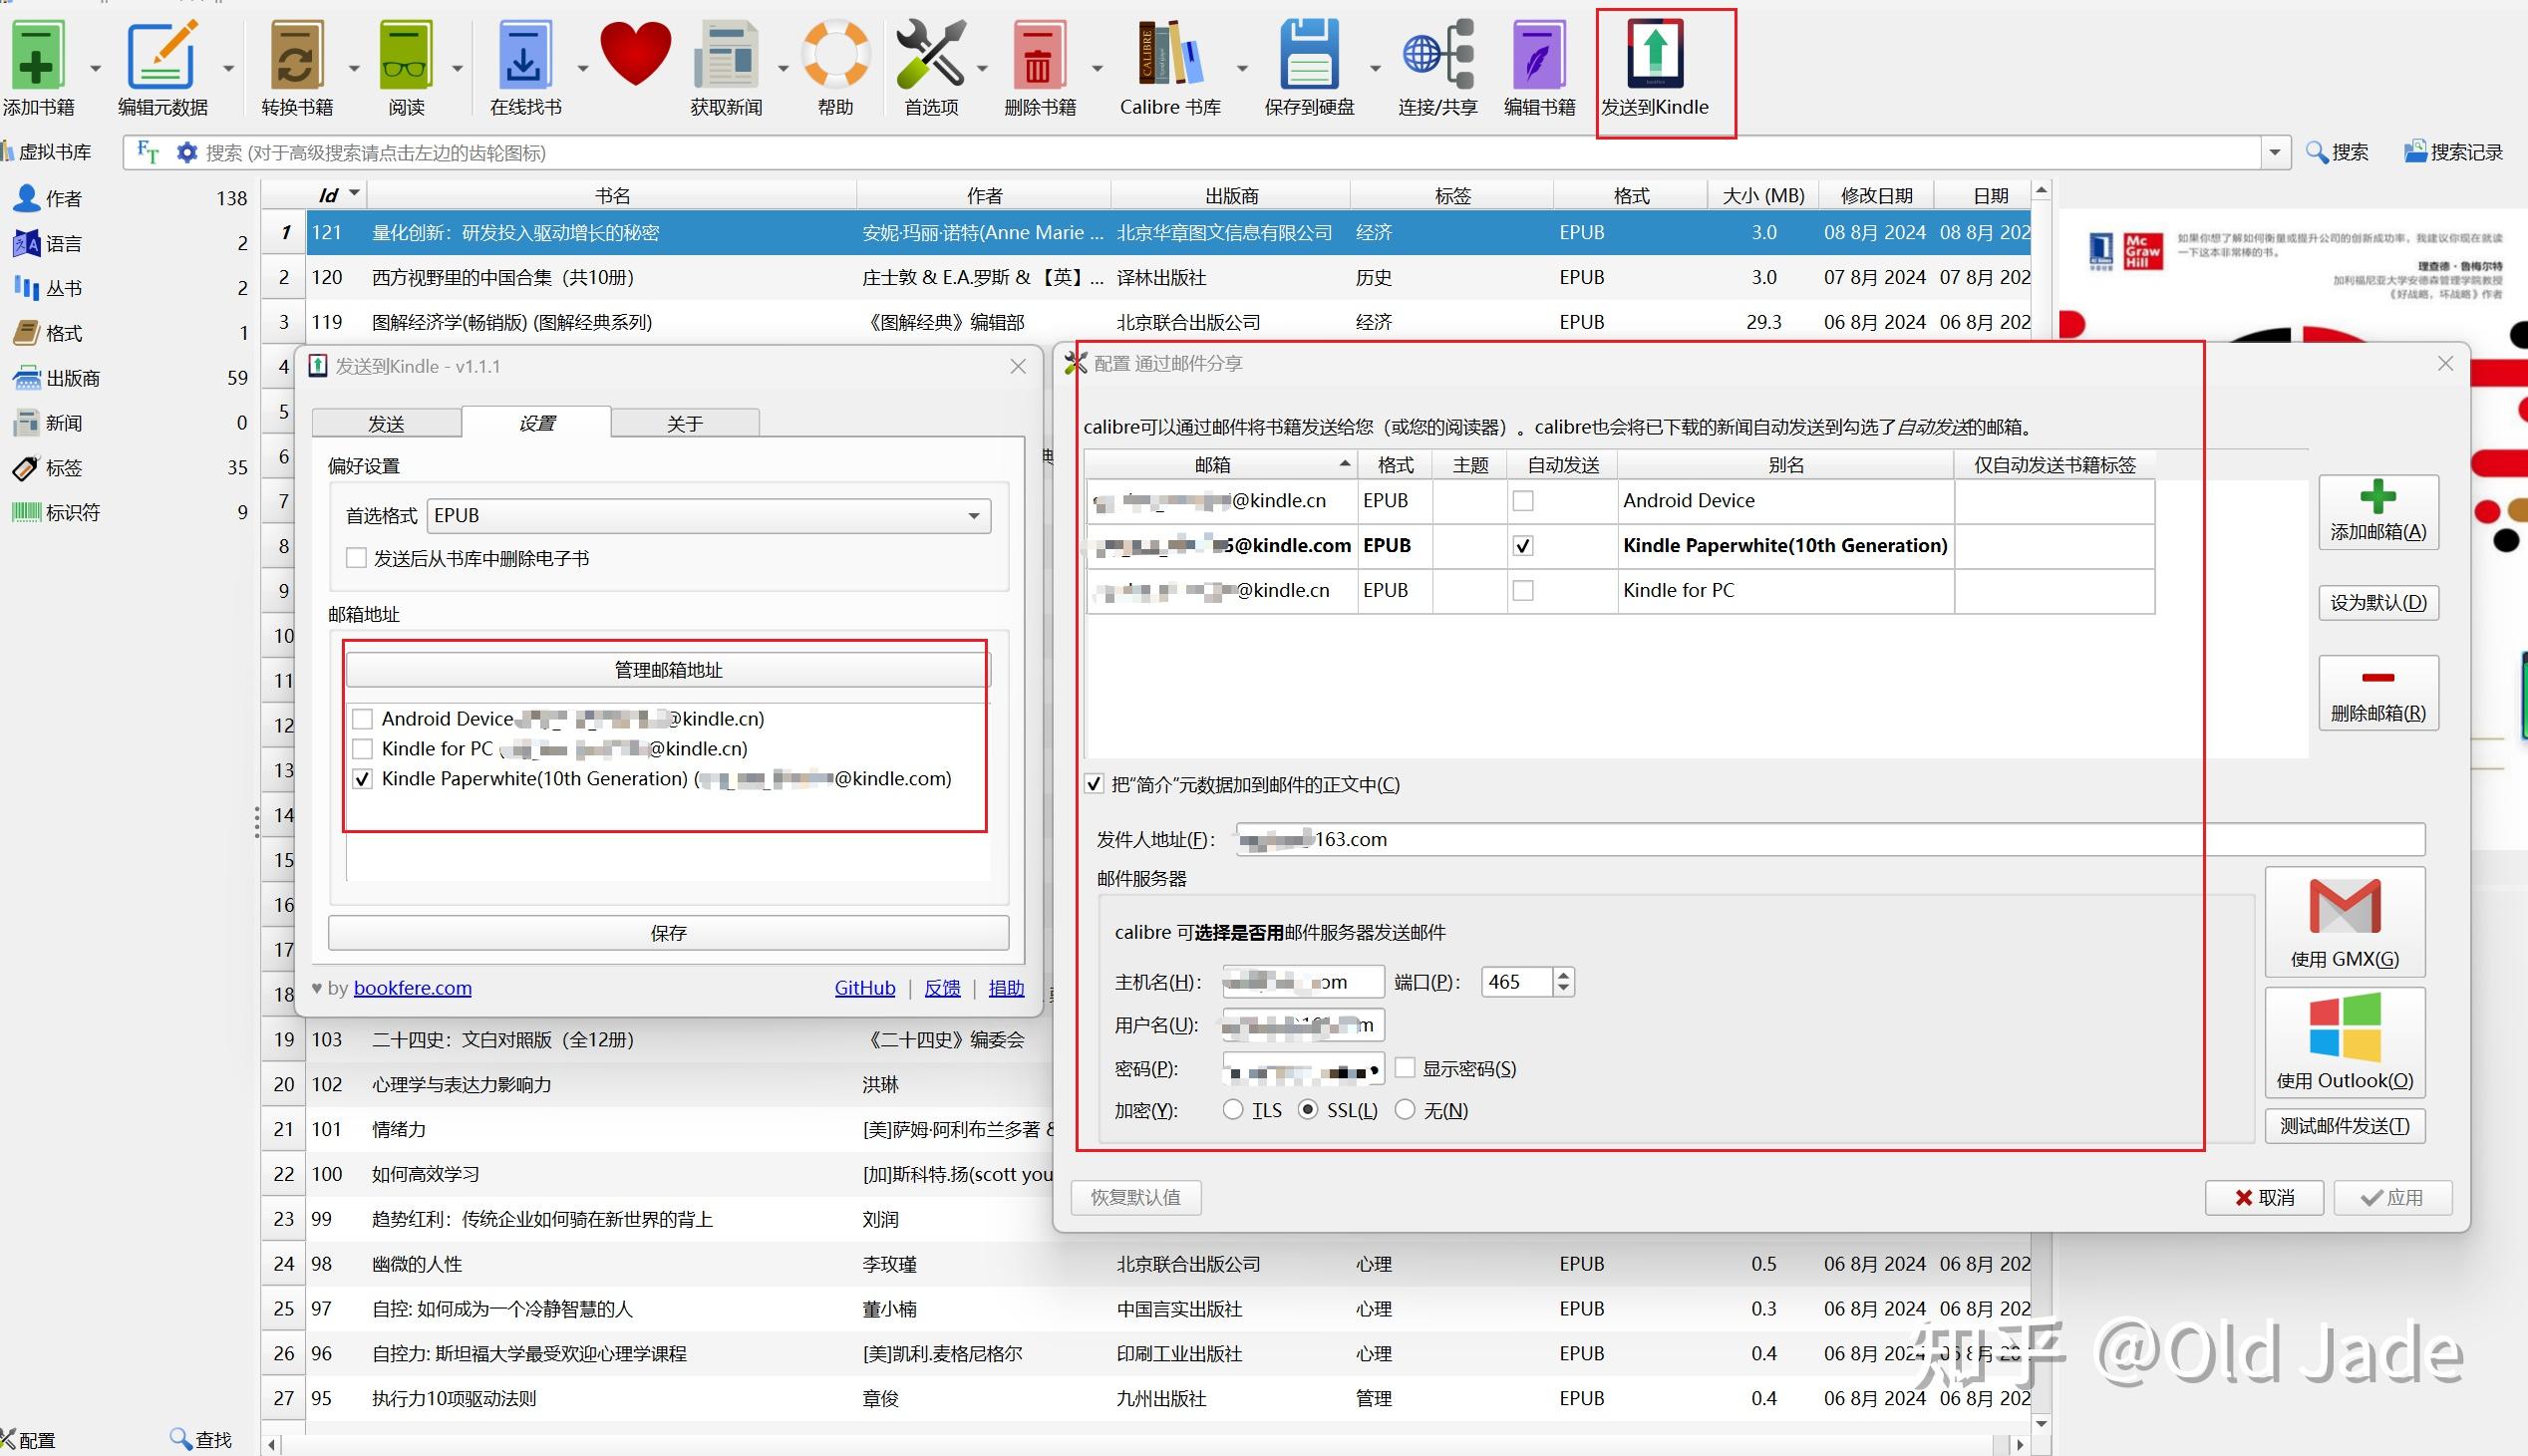Open Remove books dropdown arrow
Image resolution: width=2528 pixels, height=1456 pixels.
pos(1097,68)
